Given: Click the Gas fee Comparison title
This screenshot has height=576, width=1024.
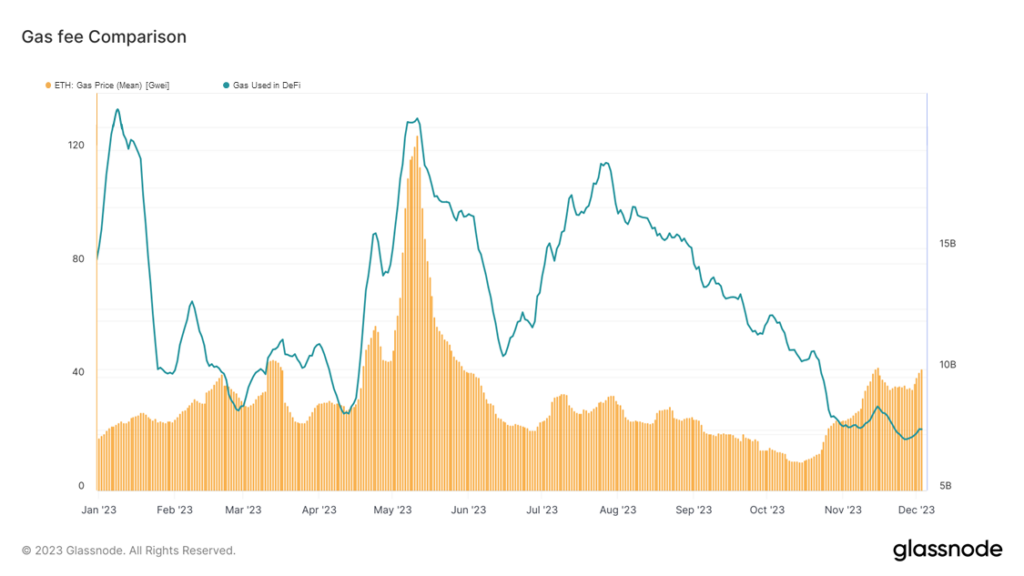Looking at the screenshot, I should tap(104, 37).
